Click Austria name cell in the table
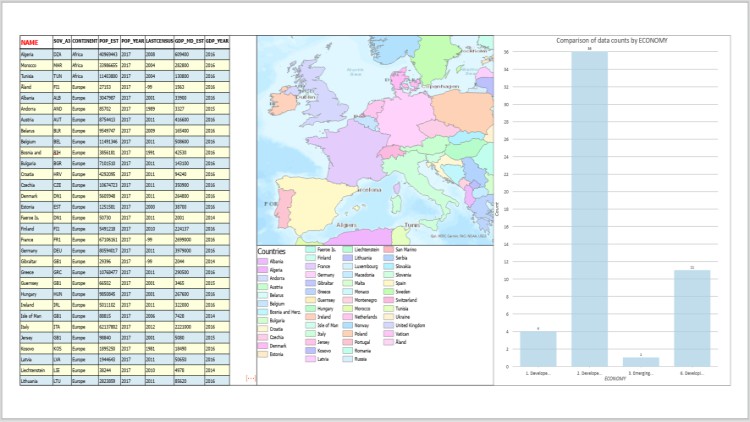The image size is (750, 422). click(x=36, y=120)
